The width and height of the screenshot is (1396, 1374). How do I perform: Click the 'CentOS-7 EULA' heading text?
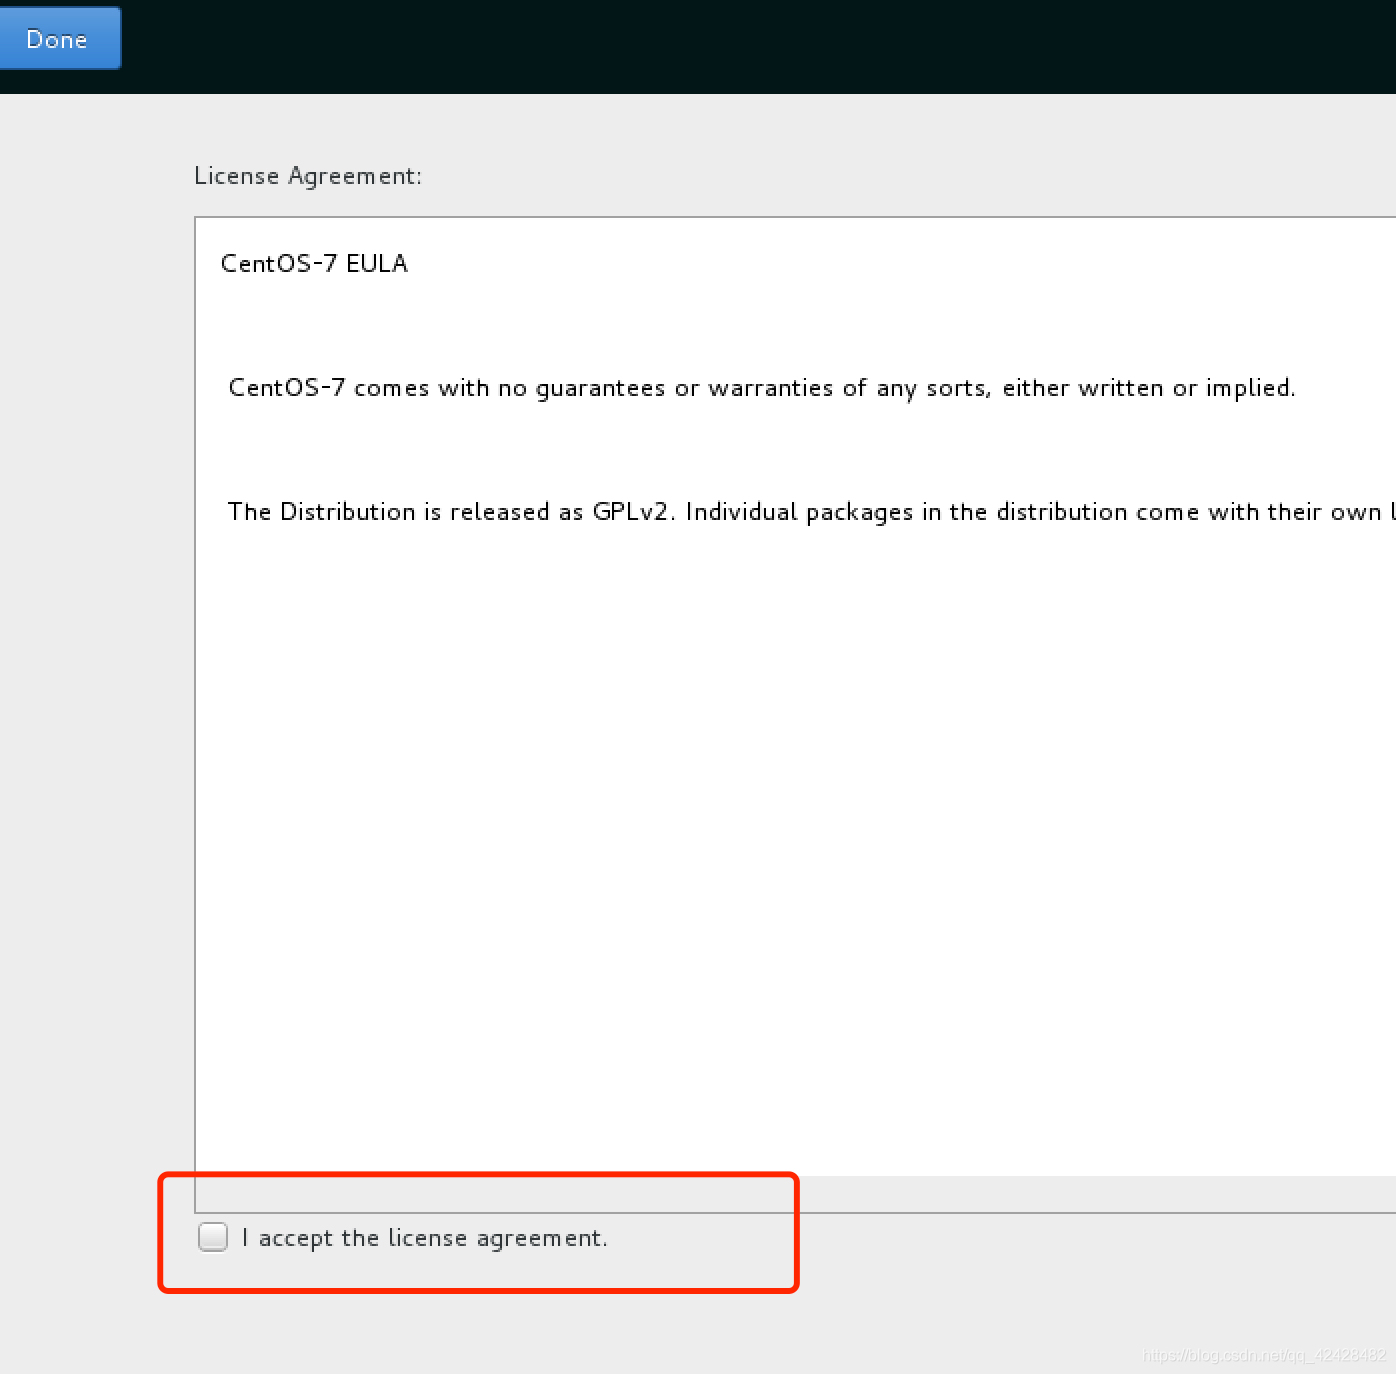pyautogui.click(x=314, y=263)
